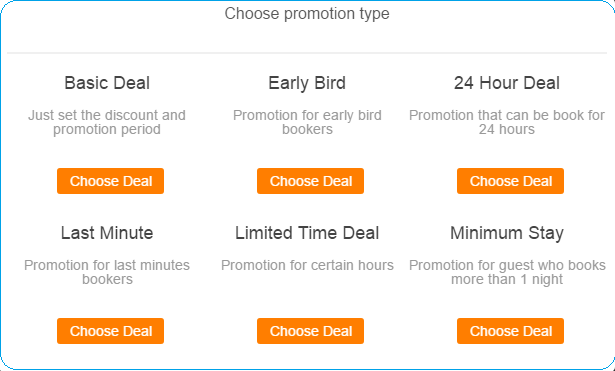Click the Choose promotion type title
The image size is (615, 371).
307,14
